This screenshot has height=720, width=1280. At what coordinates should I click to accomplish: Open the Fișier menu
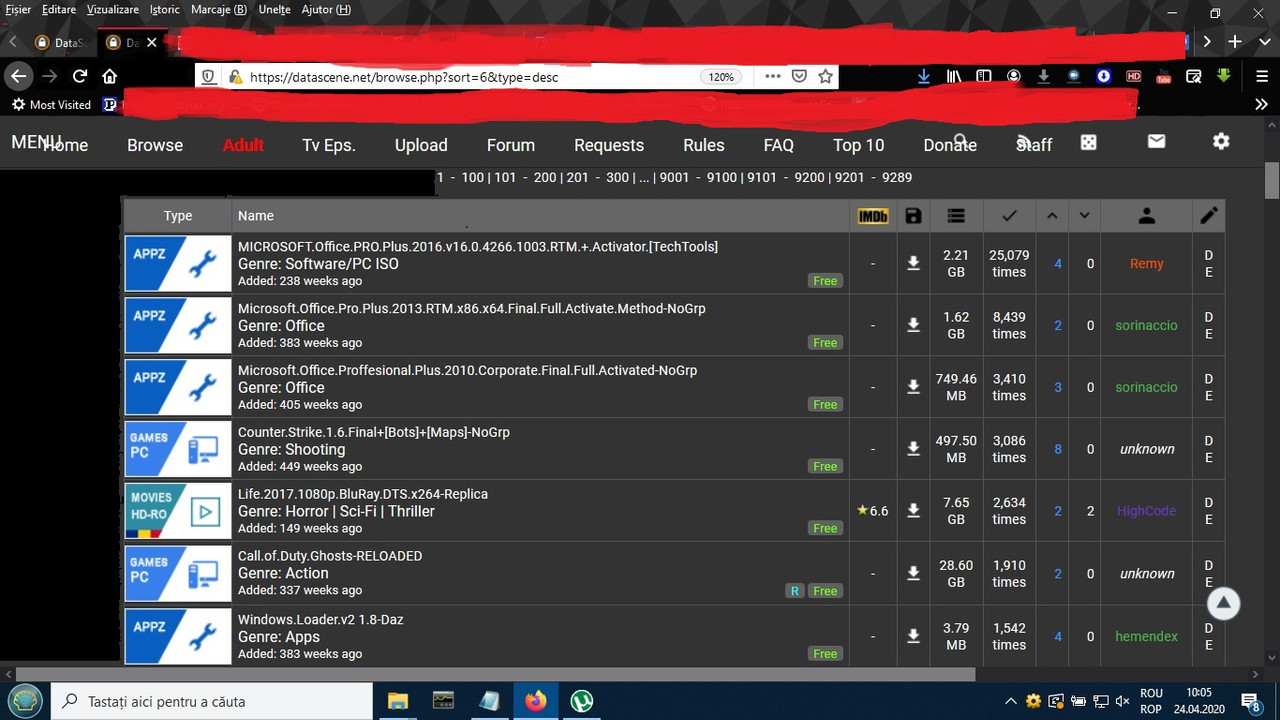[18, 10]
